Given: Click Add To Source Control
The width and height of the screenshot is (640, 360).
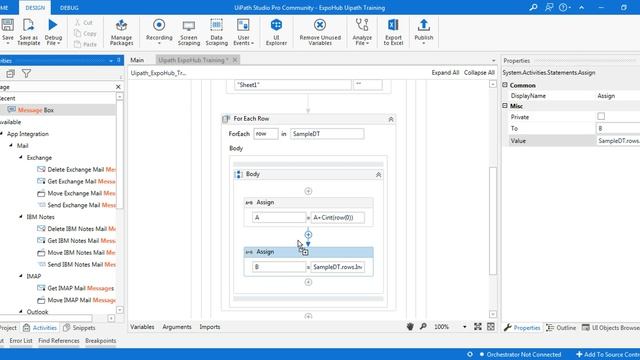Looking at the screenshot, I should [x=608, y=354].
